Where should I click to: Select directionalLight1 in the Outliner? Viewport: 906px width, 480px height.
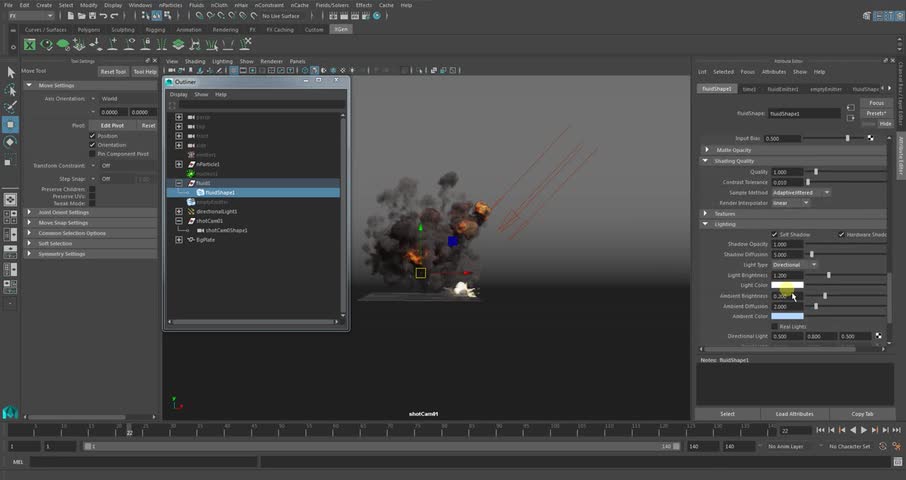pyautogui.click(x=216, y=212)
